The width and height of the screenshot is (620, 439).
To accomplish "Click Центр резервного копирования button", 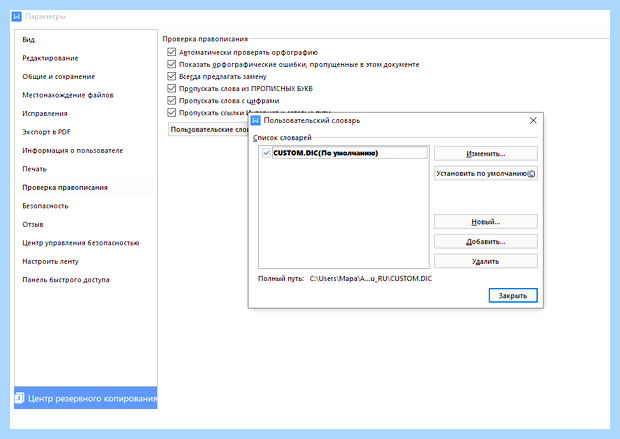I will coord(85,398).
